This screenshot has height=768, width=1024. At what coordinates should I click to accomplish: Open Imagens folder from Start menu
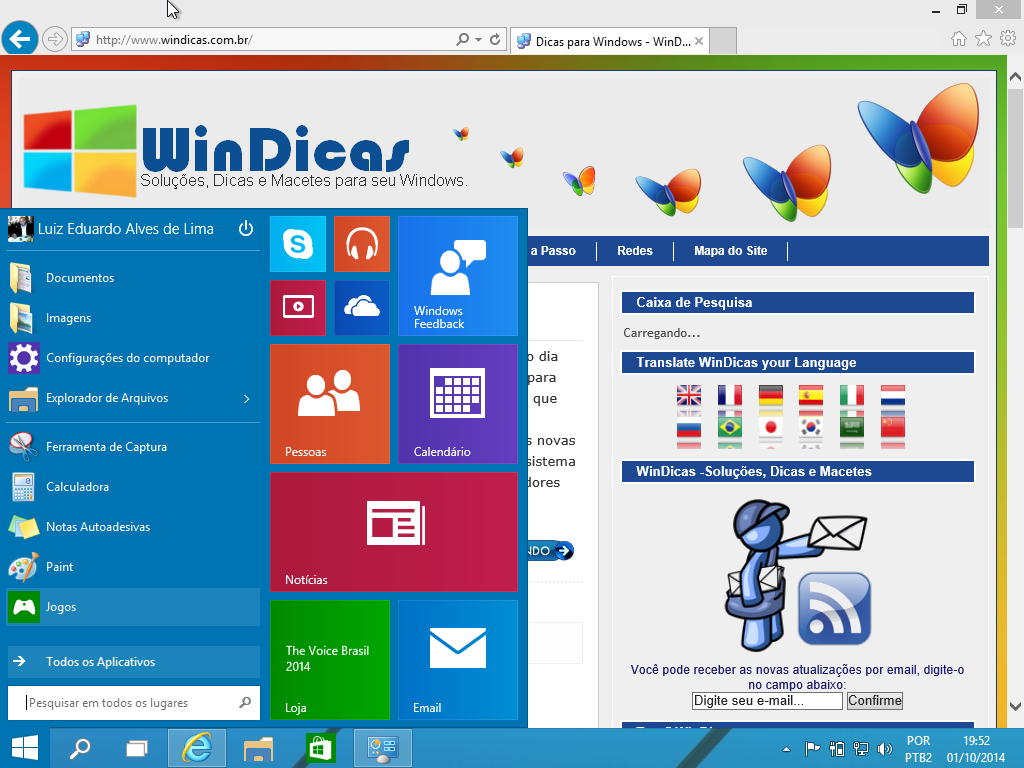[x=133, y=318]
